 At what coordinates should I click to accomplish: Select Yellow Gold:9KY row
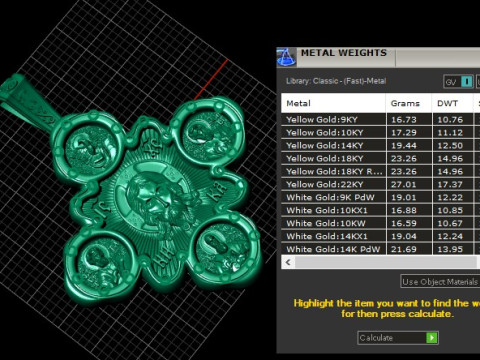point(381,119)
